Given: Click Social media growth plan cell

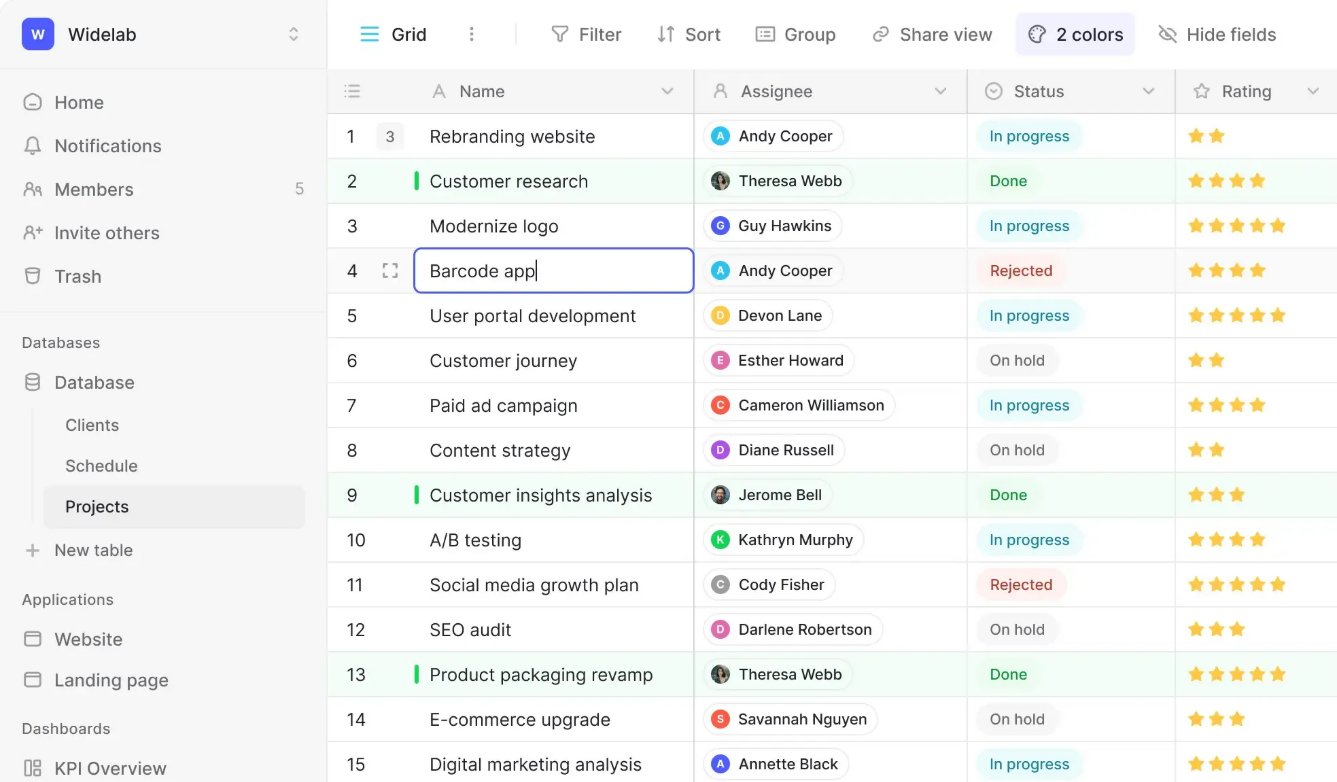Looking at the screenshot, I should (554, 585).
